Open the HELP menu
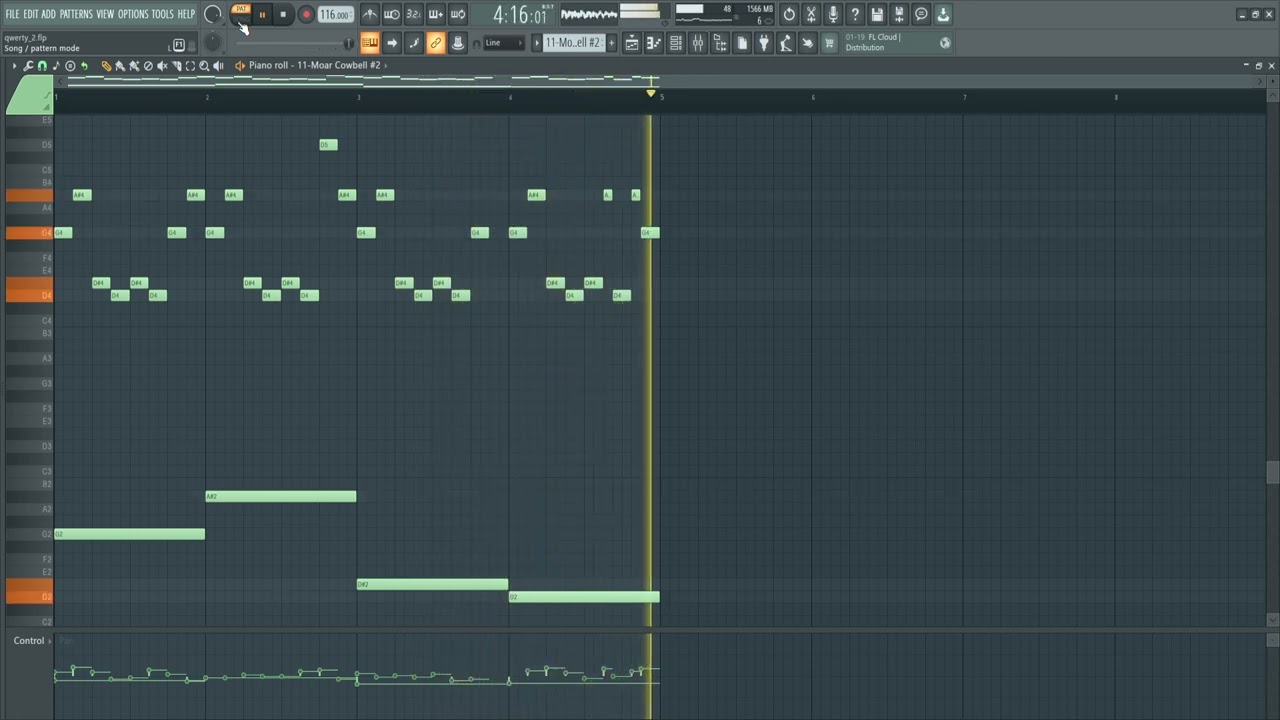Screen dimensions: 1280x720 click(186, 14)
